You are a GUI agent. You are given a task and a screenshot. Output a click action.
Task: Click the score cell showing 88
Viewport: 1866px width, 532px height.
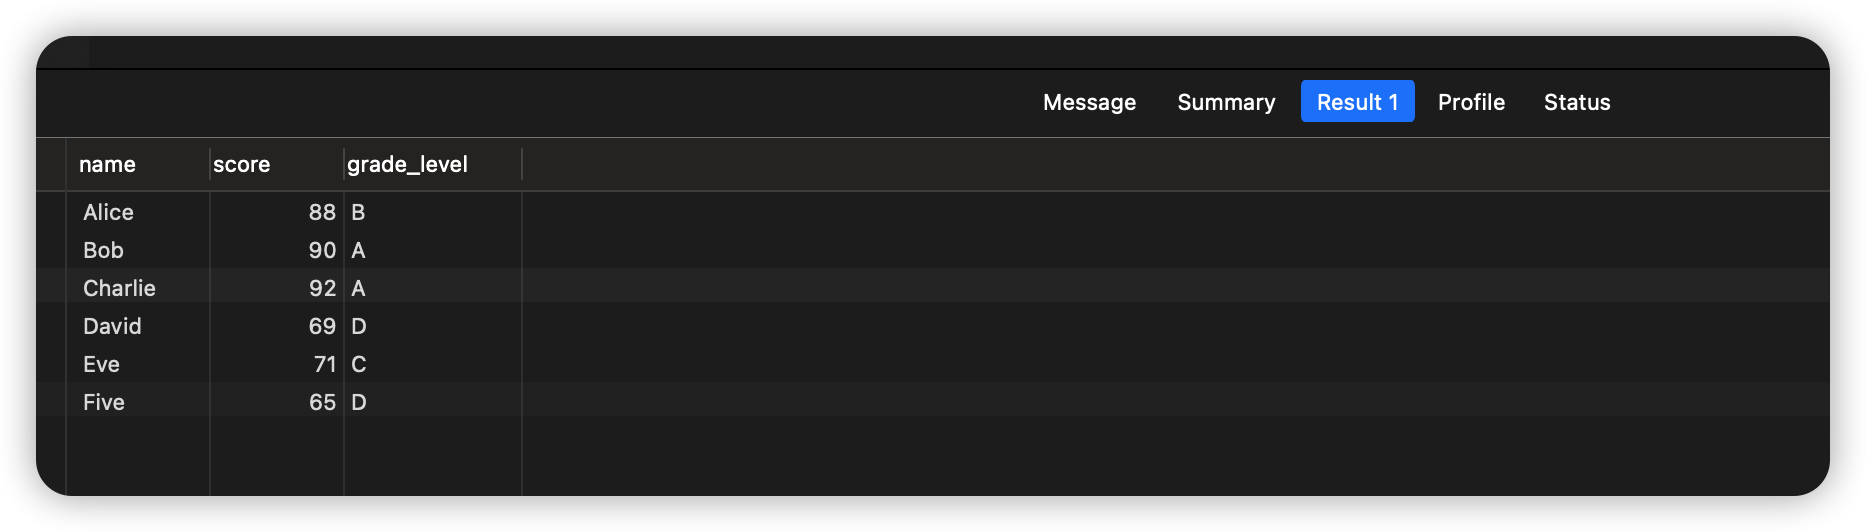tap(321, 212)
